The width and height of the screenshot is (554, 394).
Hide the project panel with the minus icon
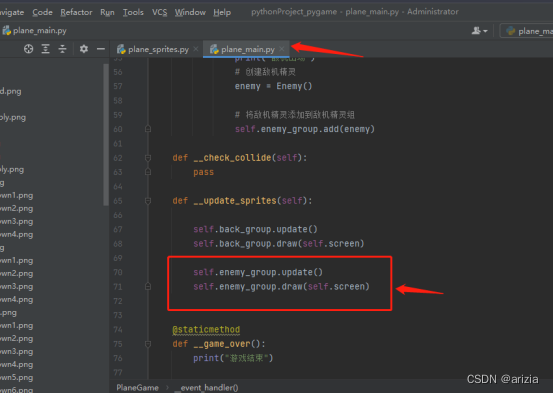tap(101, 49)
